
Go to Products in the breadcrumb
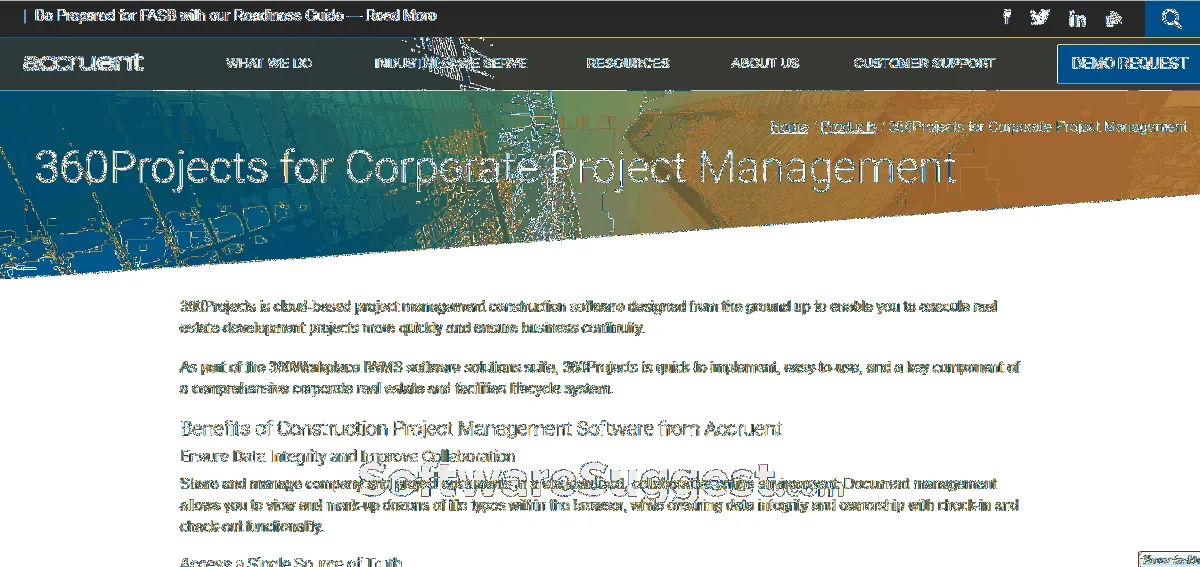click(849, 127)
